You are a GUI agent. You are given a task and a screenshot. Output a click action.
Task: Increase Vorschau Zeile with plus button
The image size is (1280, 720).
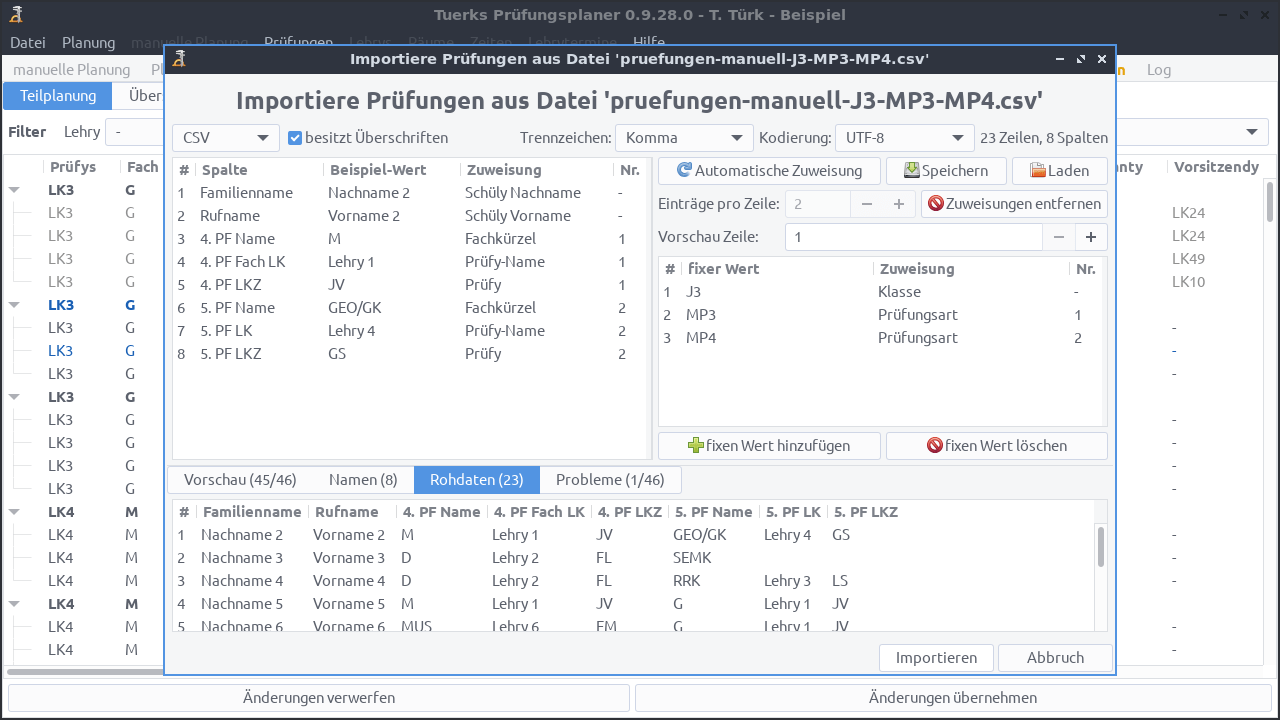tap(1090, 237)
